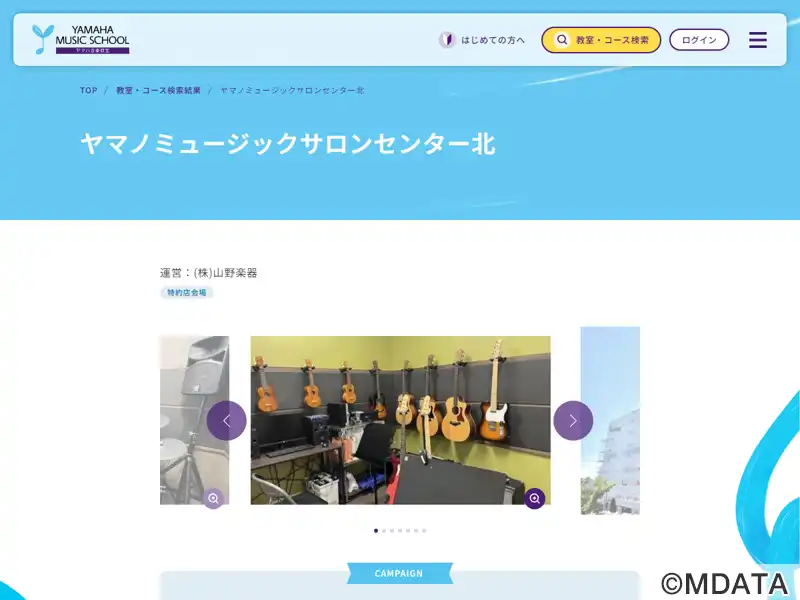The image size is (800, 600).
Task: Open the はじめての方へ link
Action: 492,40
